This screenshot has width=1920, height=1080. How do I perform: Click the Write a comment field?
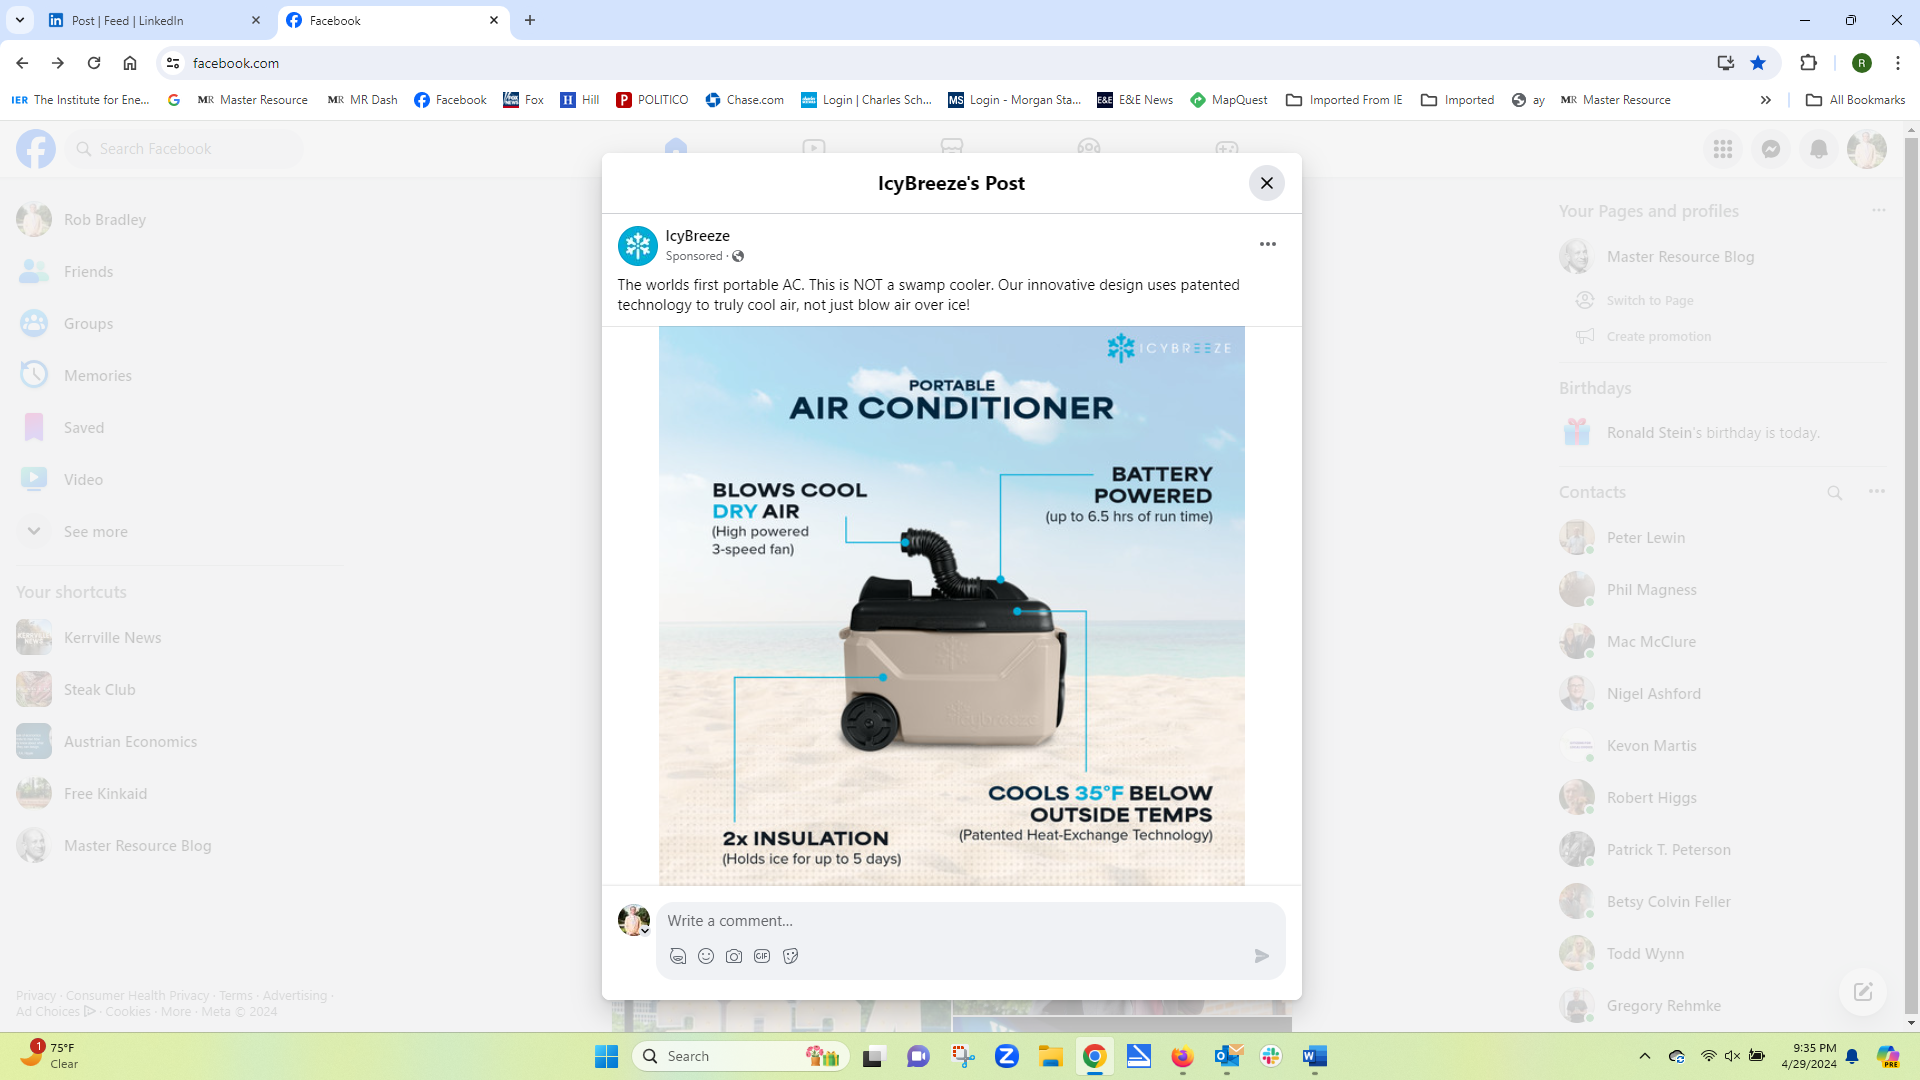click(970, 921)
